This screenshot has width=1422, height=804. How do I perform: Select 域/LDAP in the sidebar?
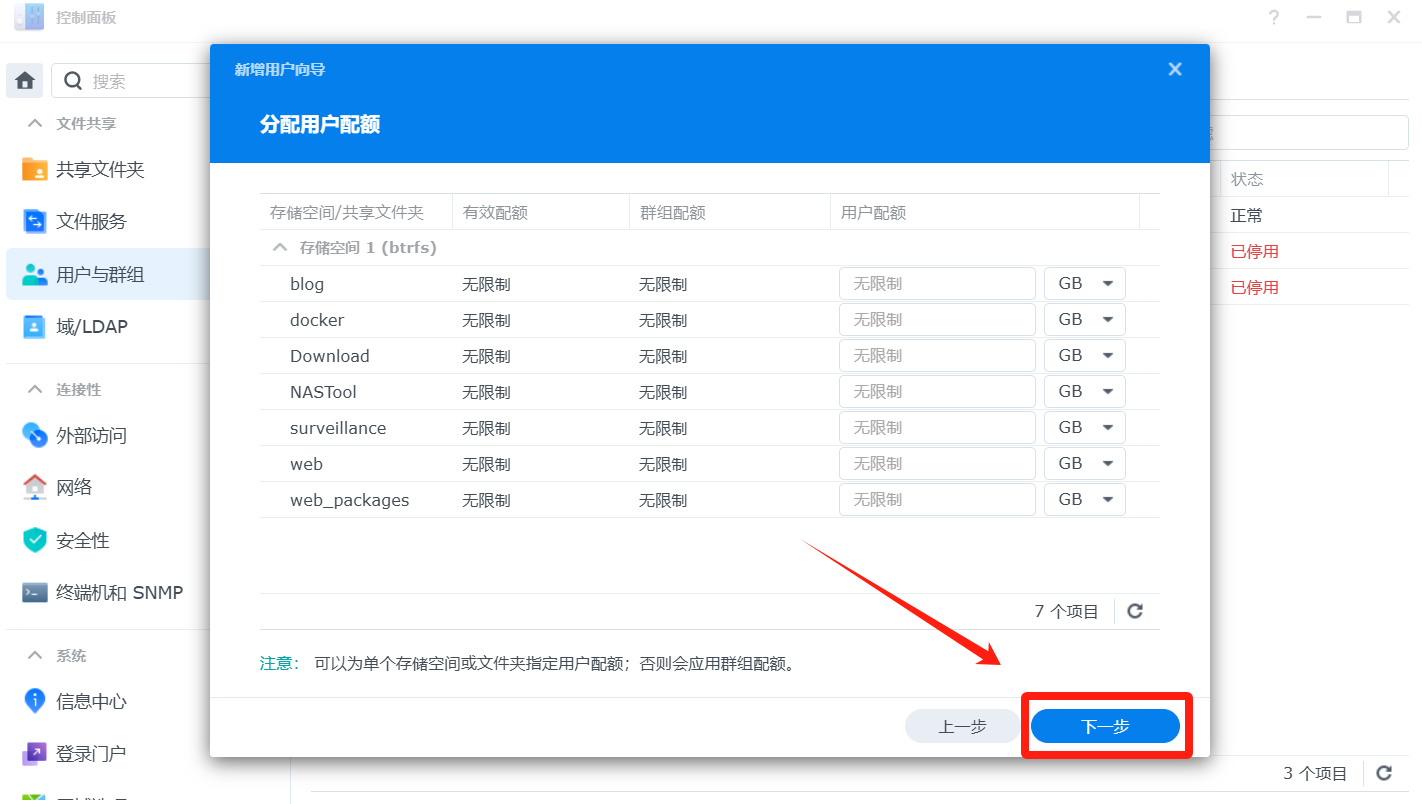pyautogui.click(x=92, y=327)
